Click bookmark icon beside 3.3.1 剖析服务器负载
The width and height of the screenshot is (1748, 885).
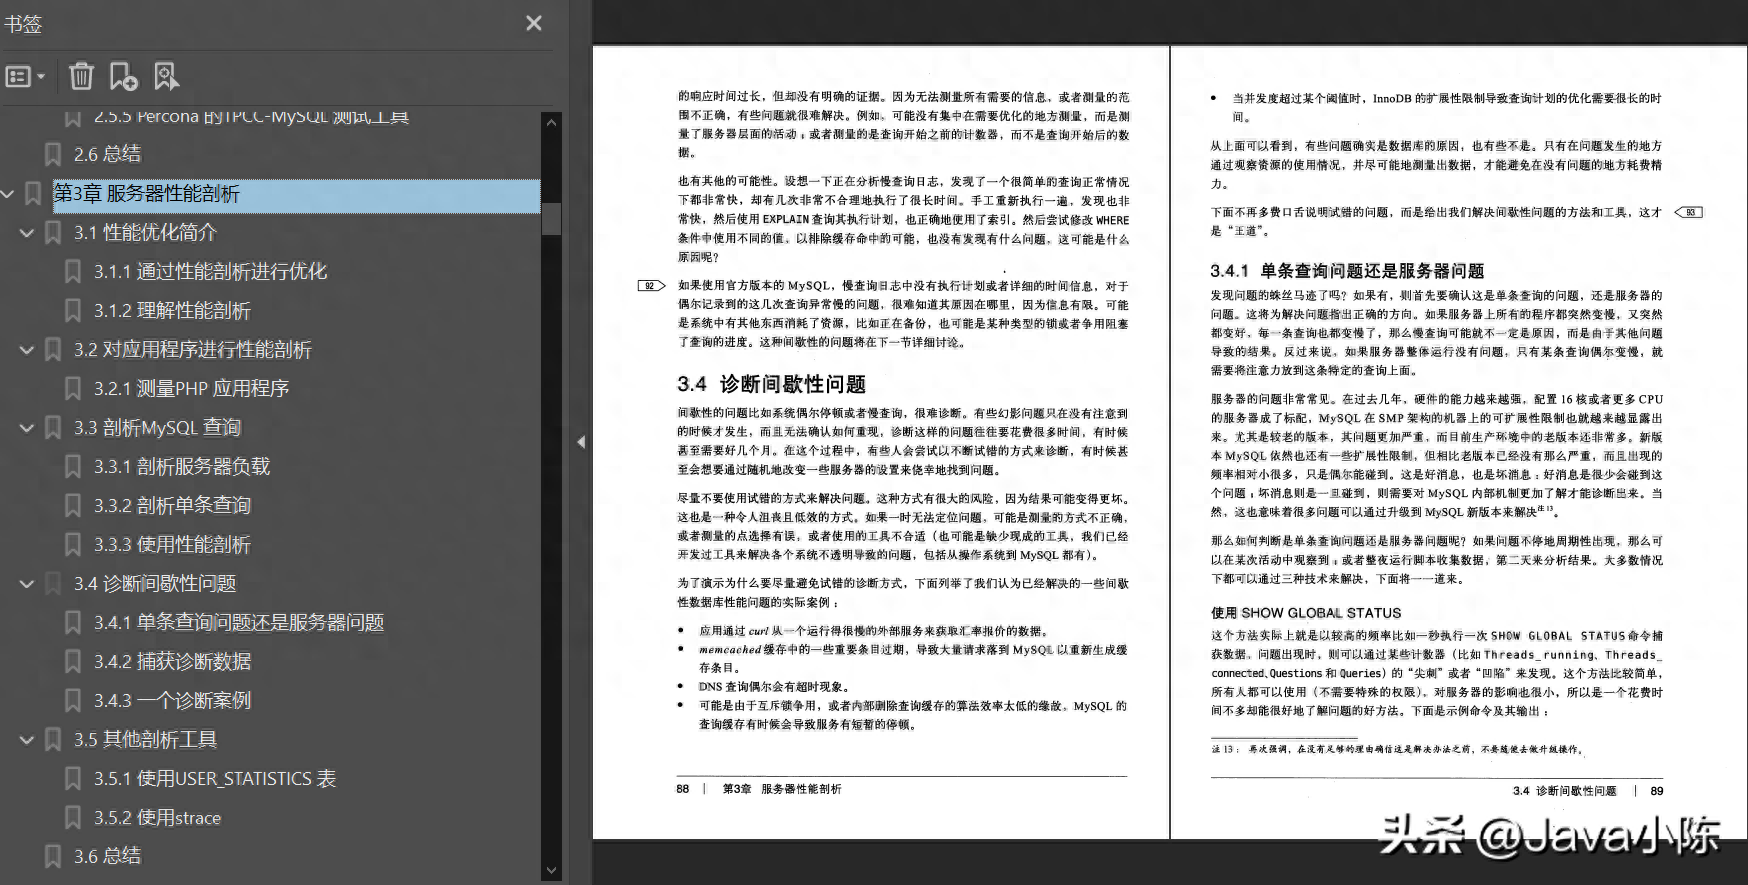[x=73, y=466]
